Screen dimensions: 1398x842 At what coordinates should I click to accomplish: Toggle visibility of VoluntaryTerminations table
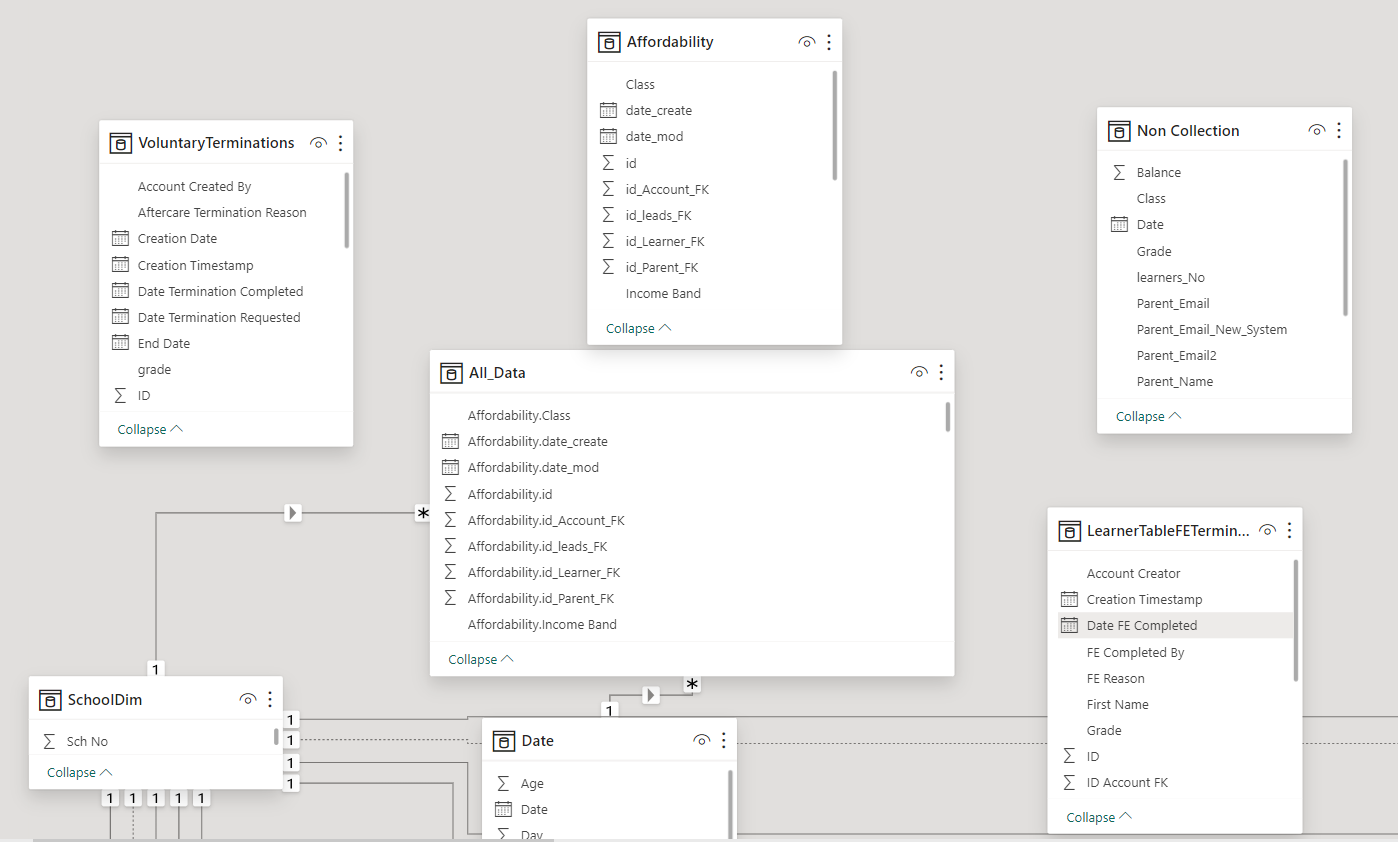(x=318, y=143)
